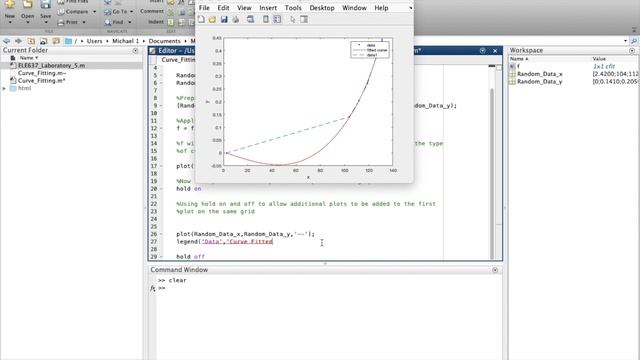Image resolution: width=640 pixels, height=360 pixels.
Task: Toggle the Edit Plot arrow tool
Action: pos(292,19)
